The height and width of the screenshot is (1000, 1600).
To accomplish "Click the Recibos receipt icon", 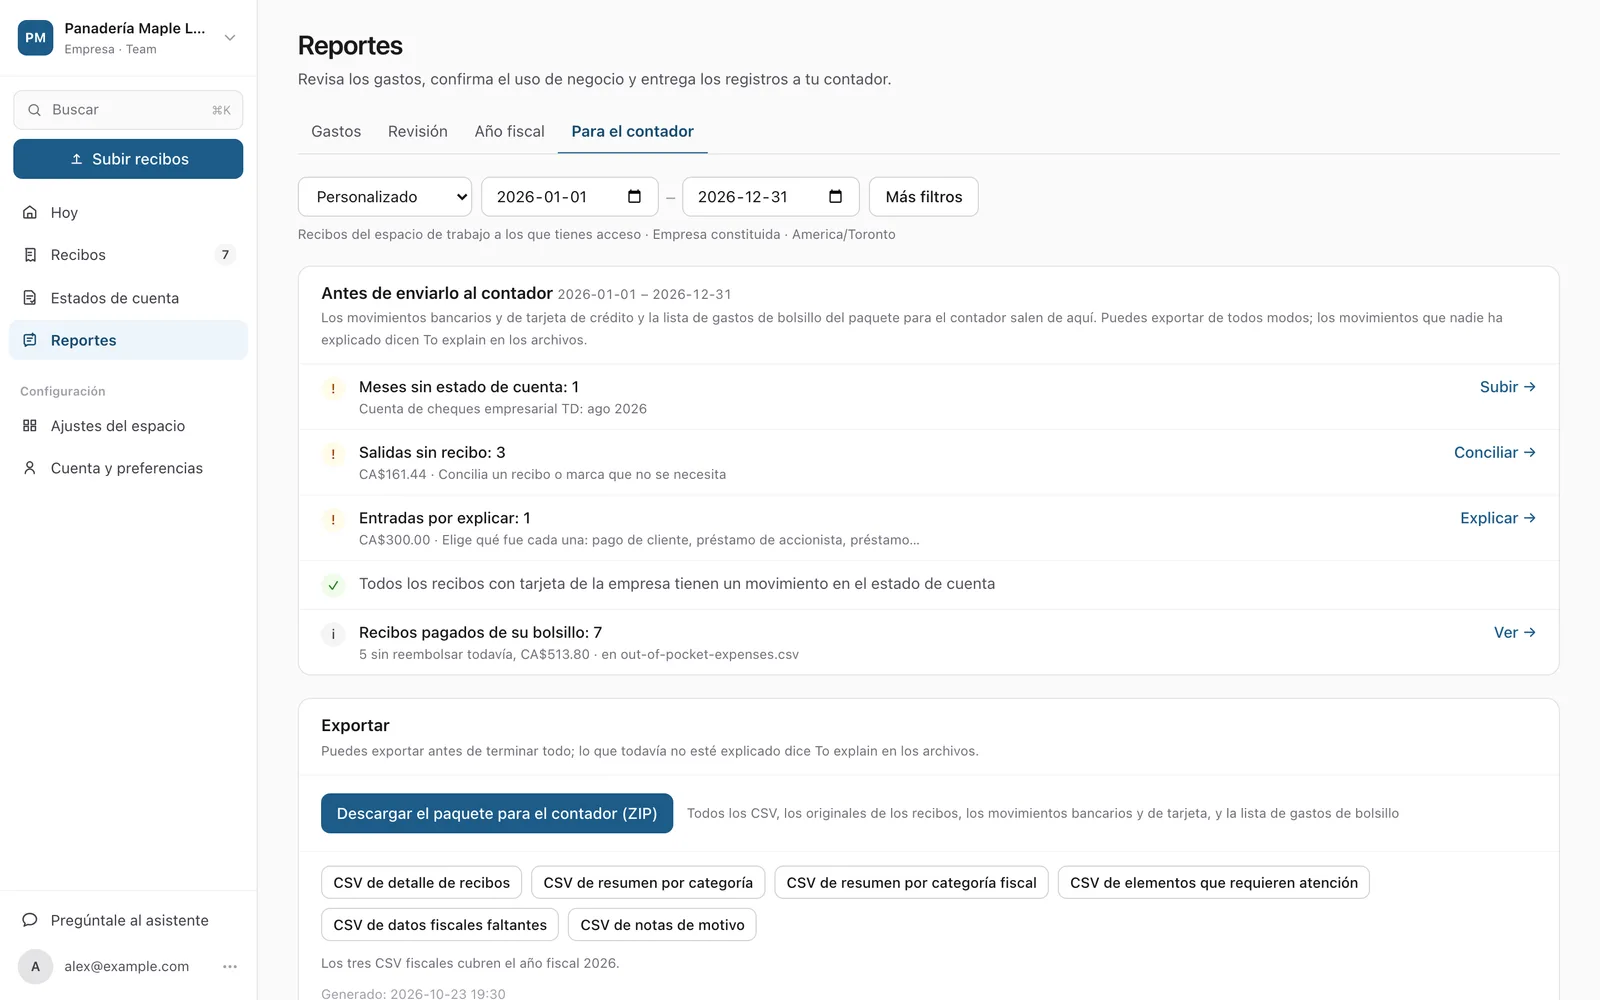I will (x=30, y=255).
